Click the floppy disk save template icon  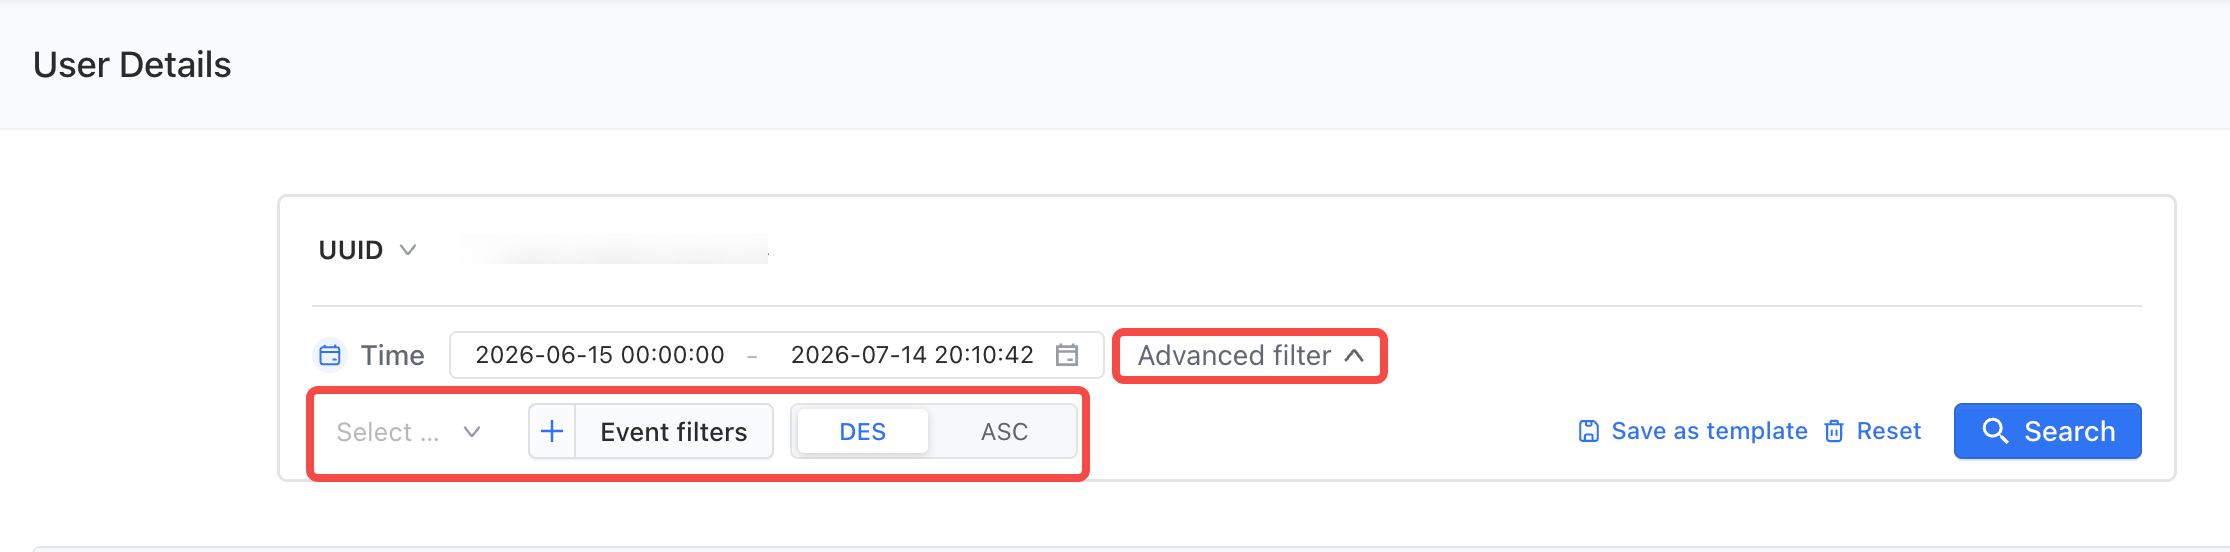coord(1588,431)
